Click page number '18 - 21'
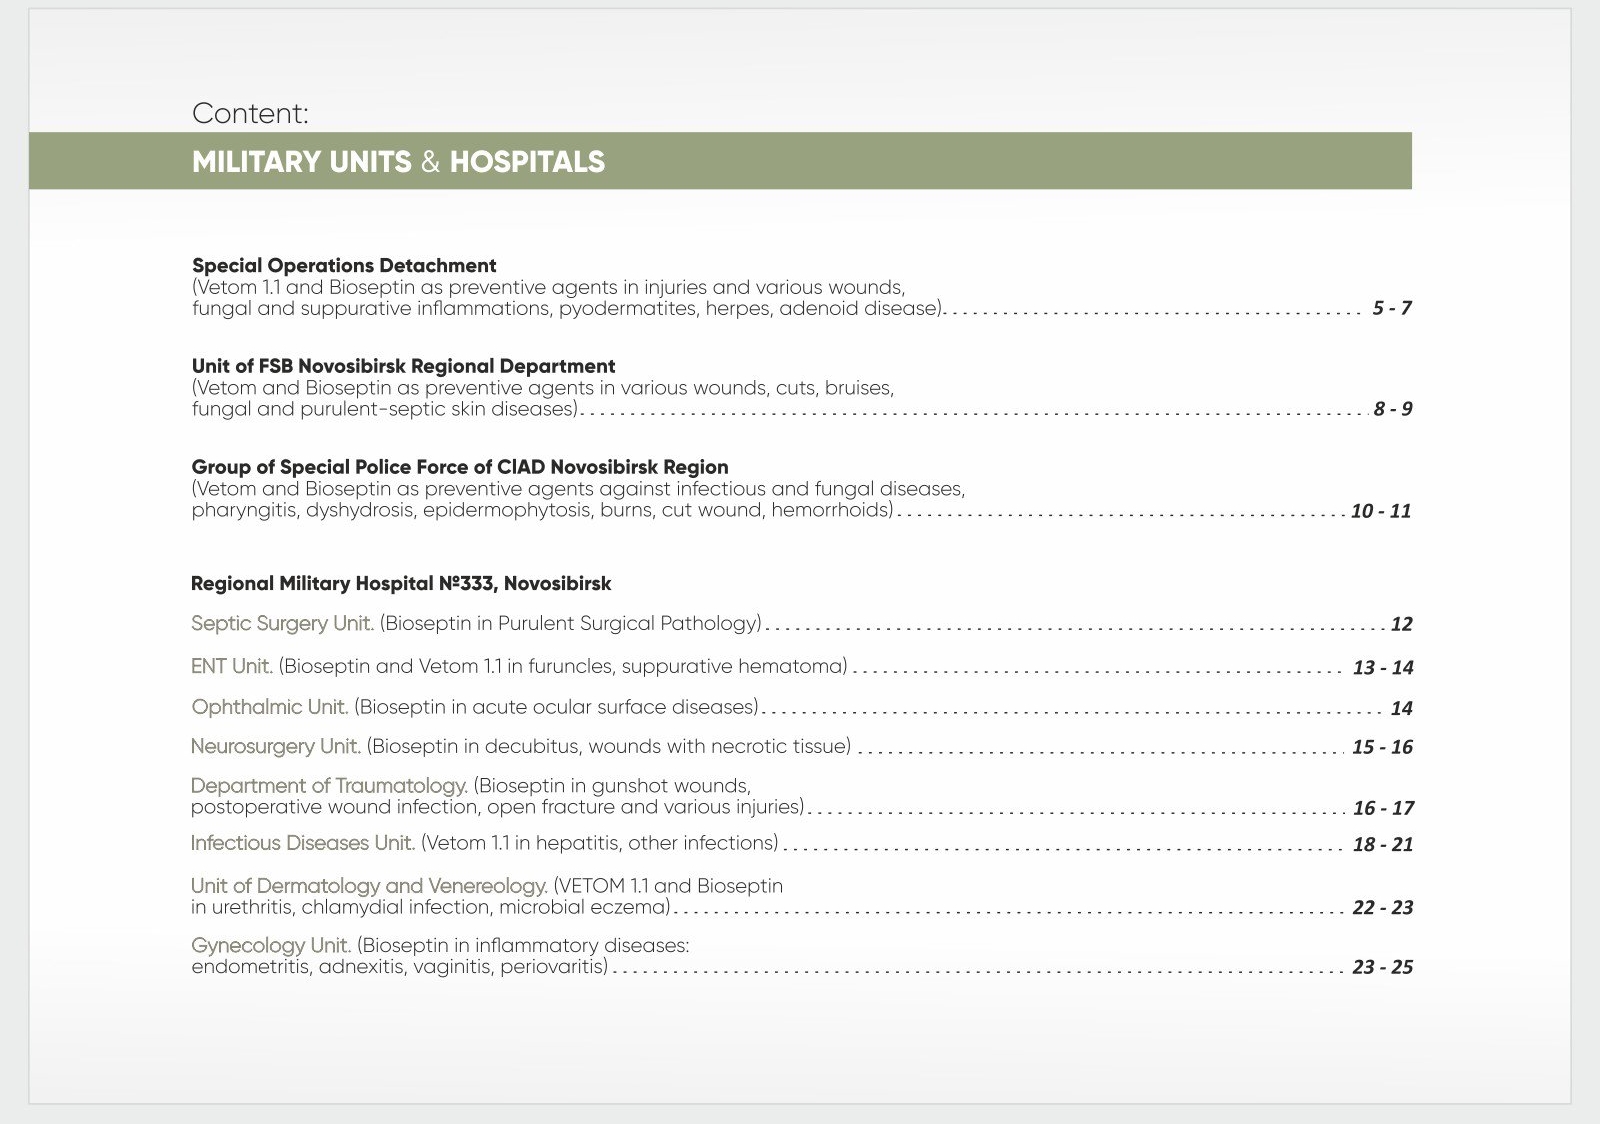The image size is (1600, 1124). tap(1383, 844)
